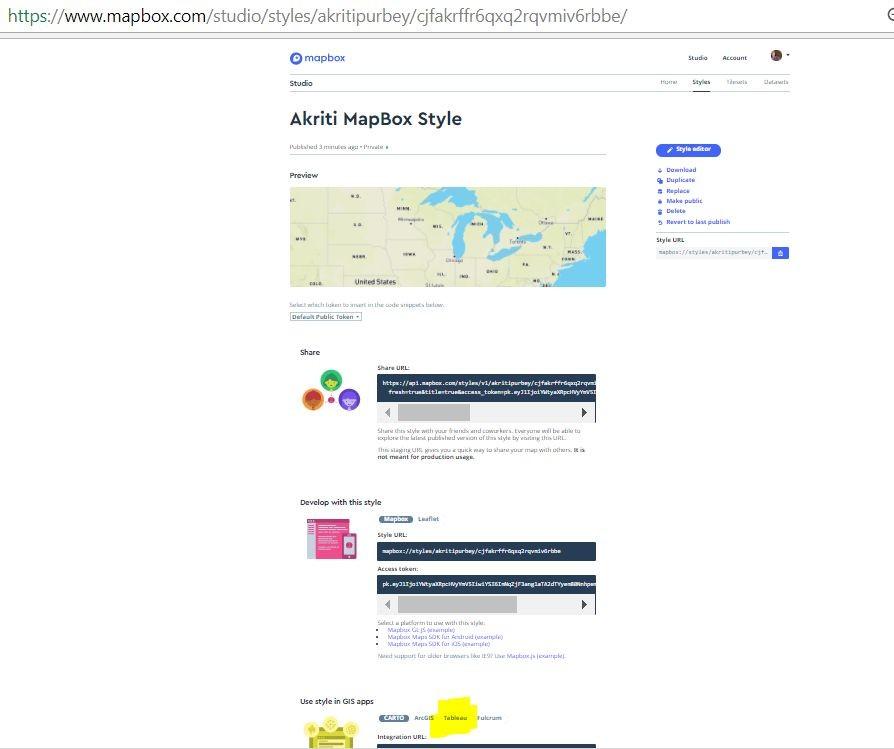Click the pink Develop section devices illustration
Viewport: 894px width, 749px height.
[332, 539]
